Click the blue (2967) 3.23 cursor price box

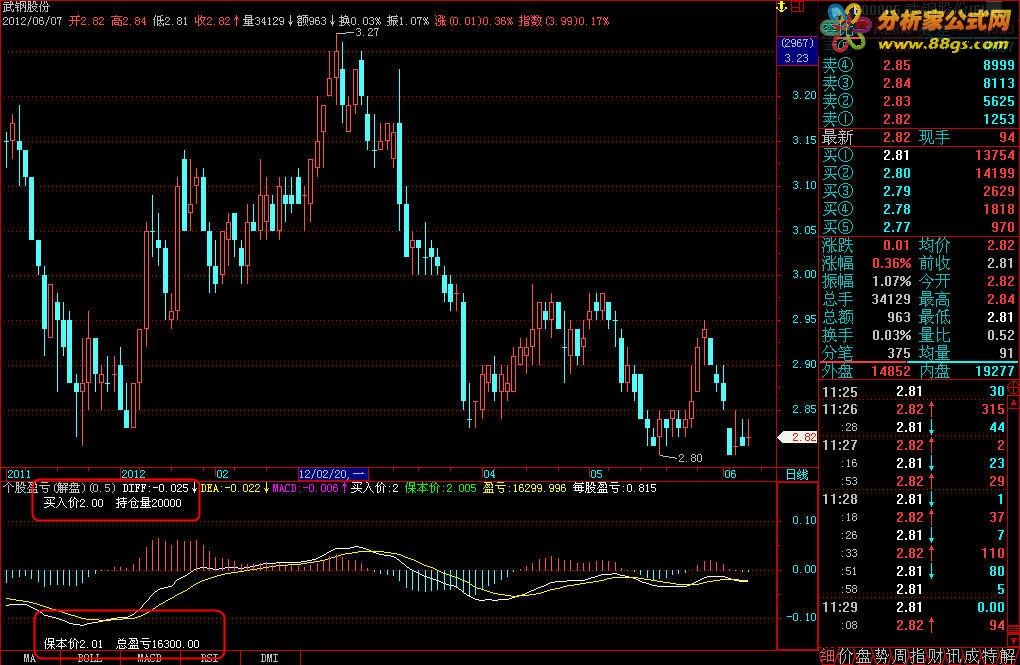797,50
